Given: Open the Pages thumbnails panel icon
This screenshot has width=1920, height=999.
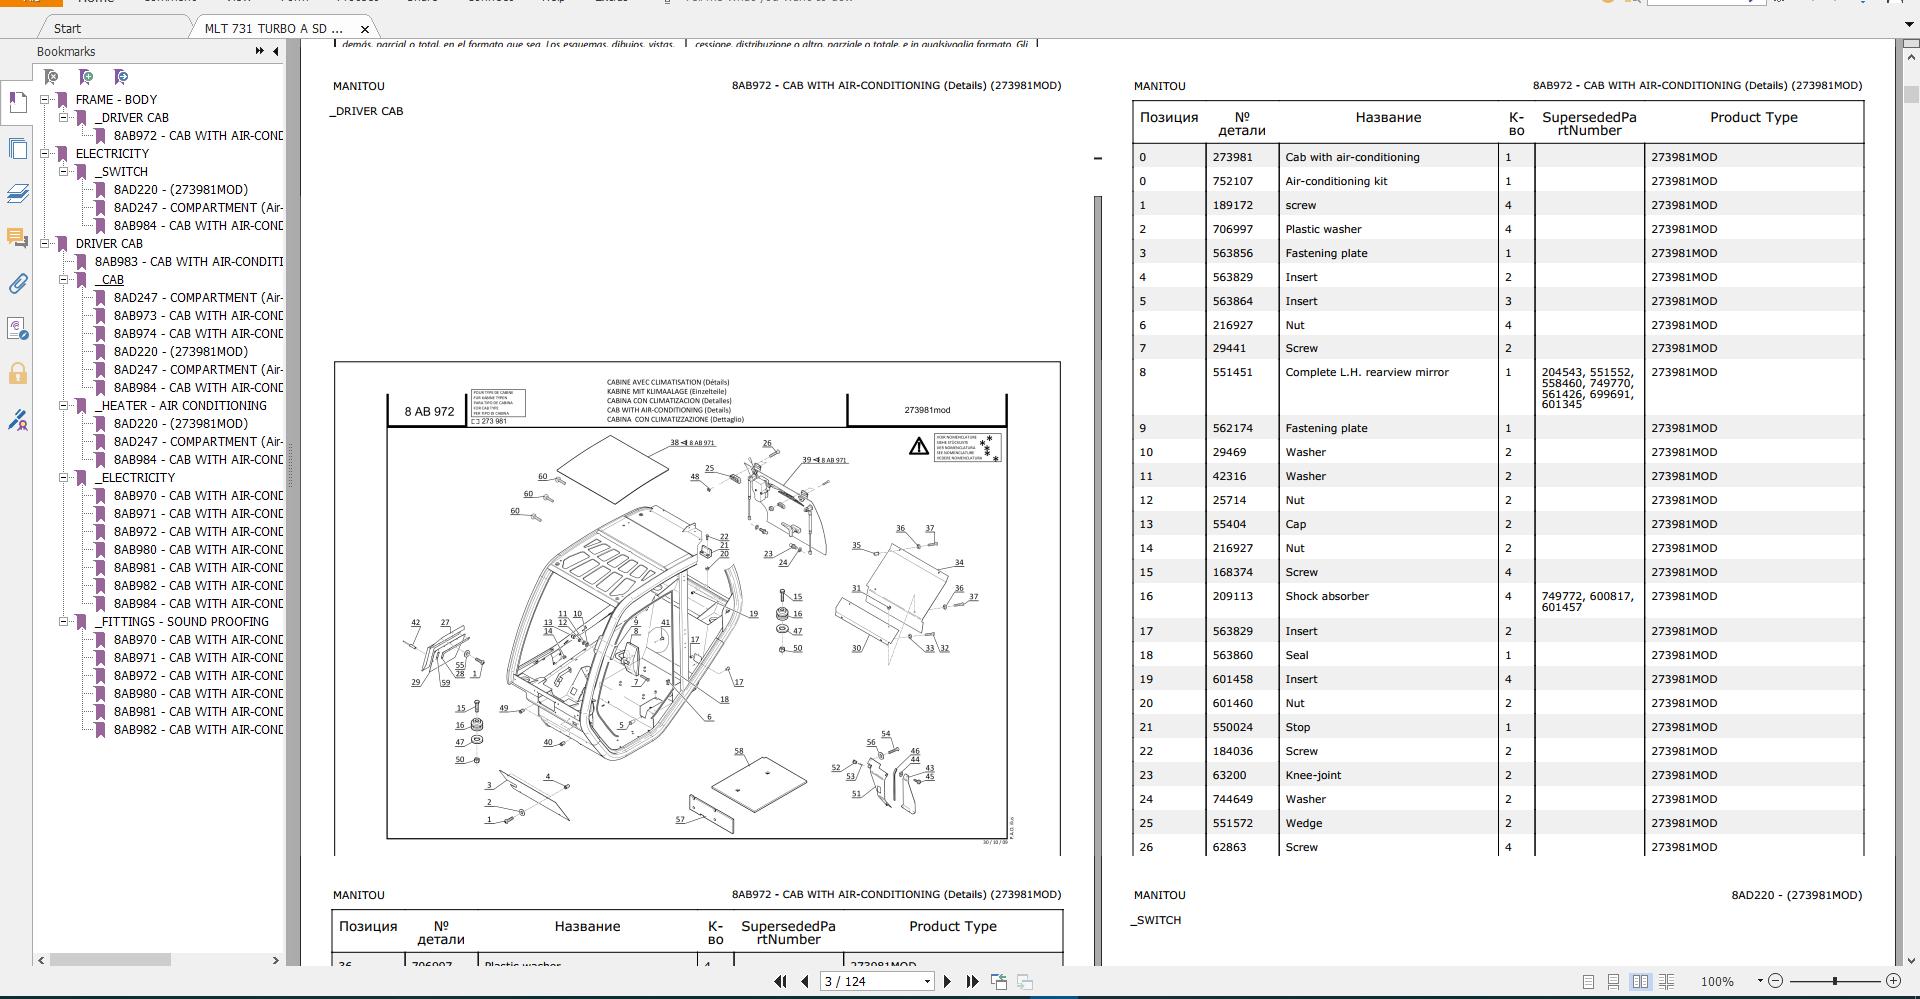Looking at the screenshot, I should click(x=17, y=149).
